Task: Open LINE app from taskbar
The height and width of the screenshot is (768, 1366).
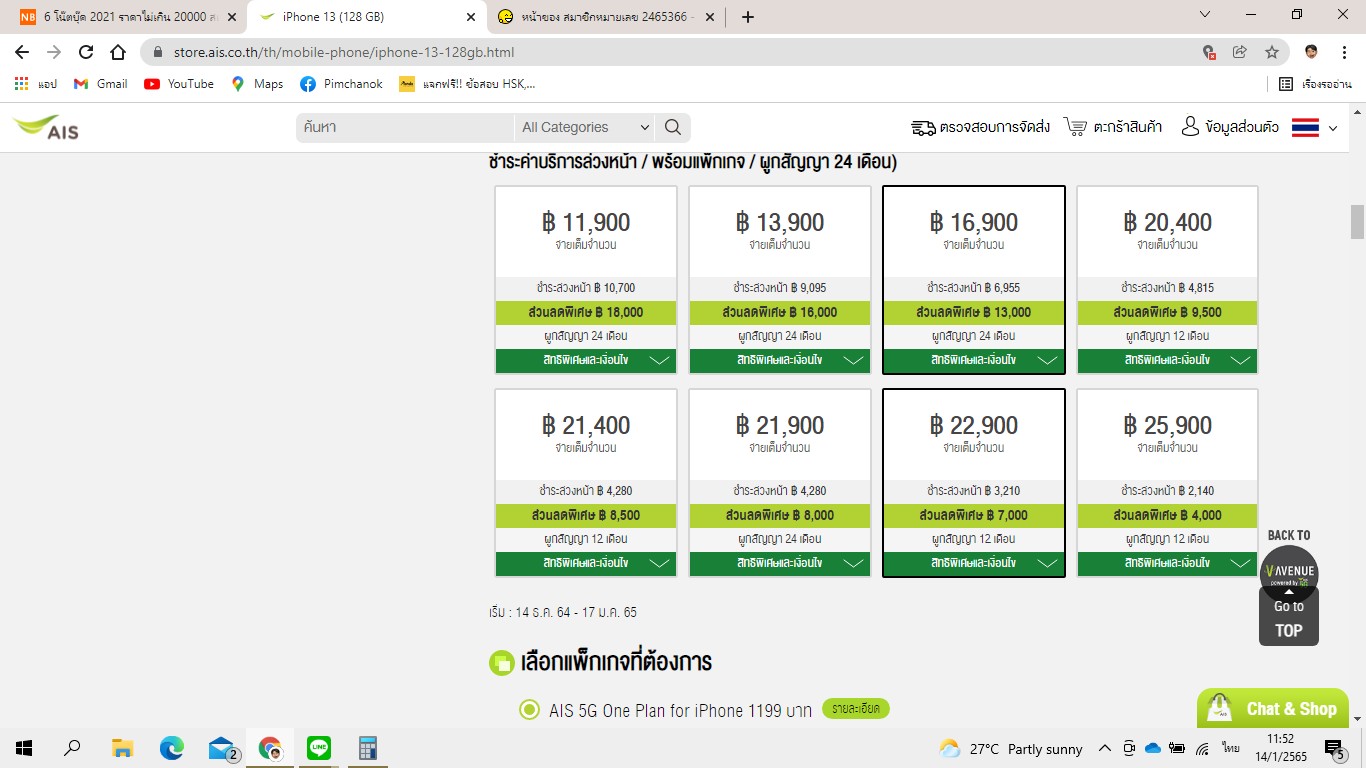Action: 319,748
